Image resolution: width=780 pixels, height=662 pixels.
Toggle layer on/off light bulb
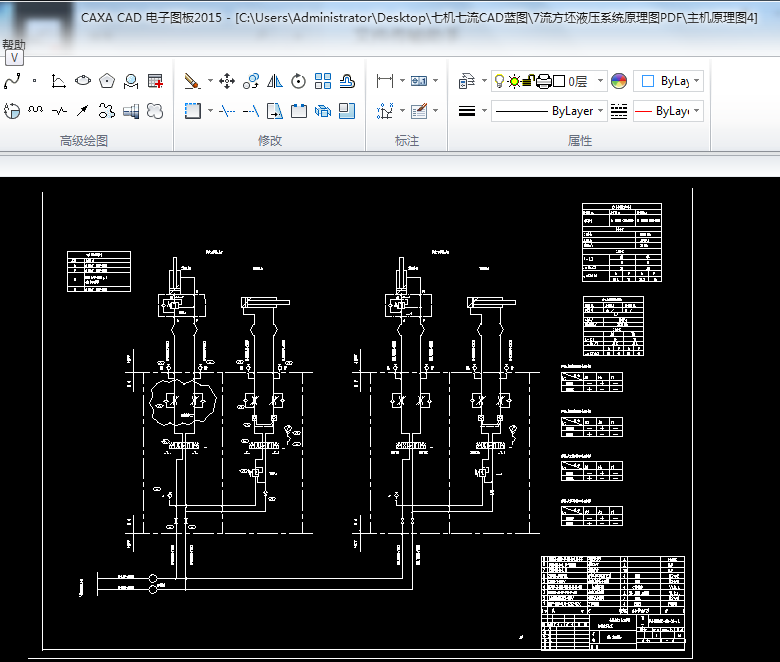[x=500, y=81]
